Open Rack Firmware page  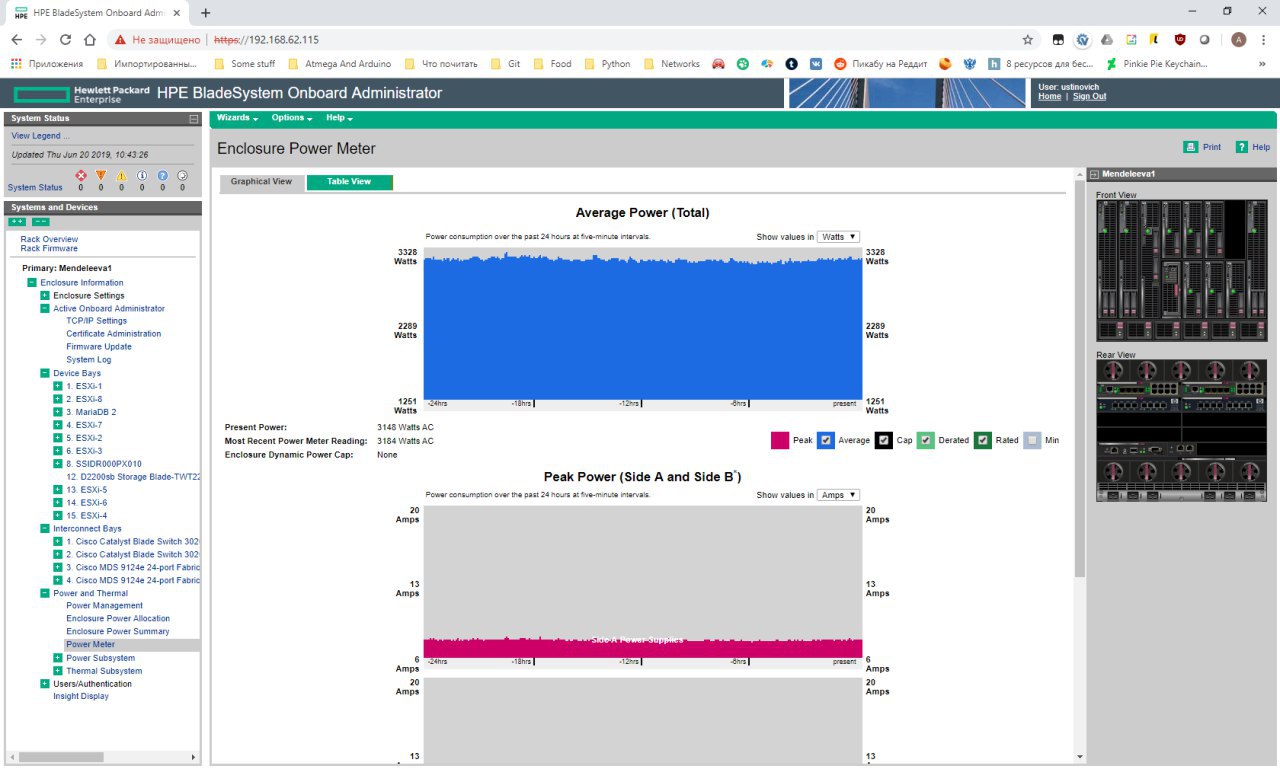[49, 248]
